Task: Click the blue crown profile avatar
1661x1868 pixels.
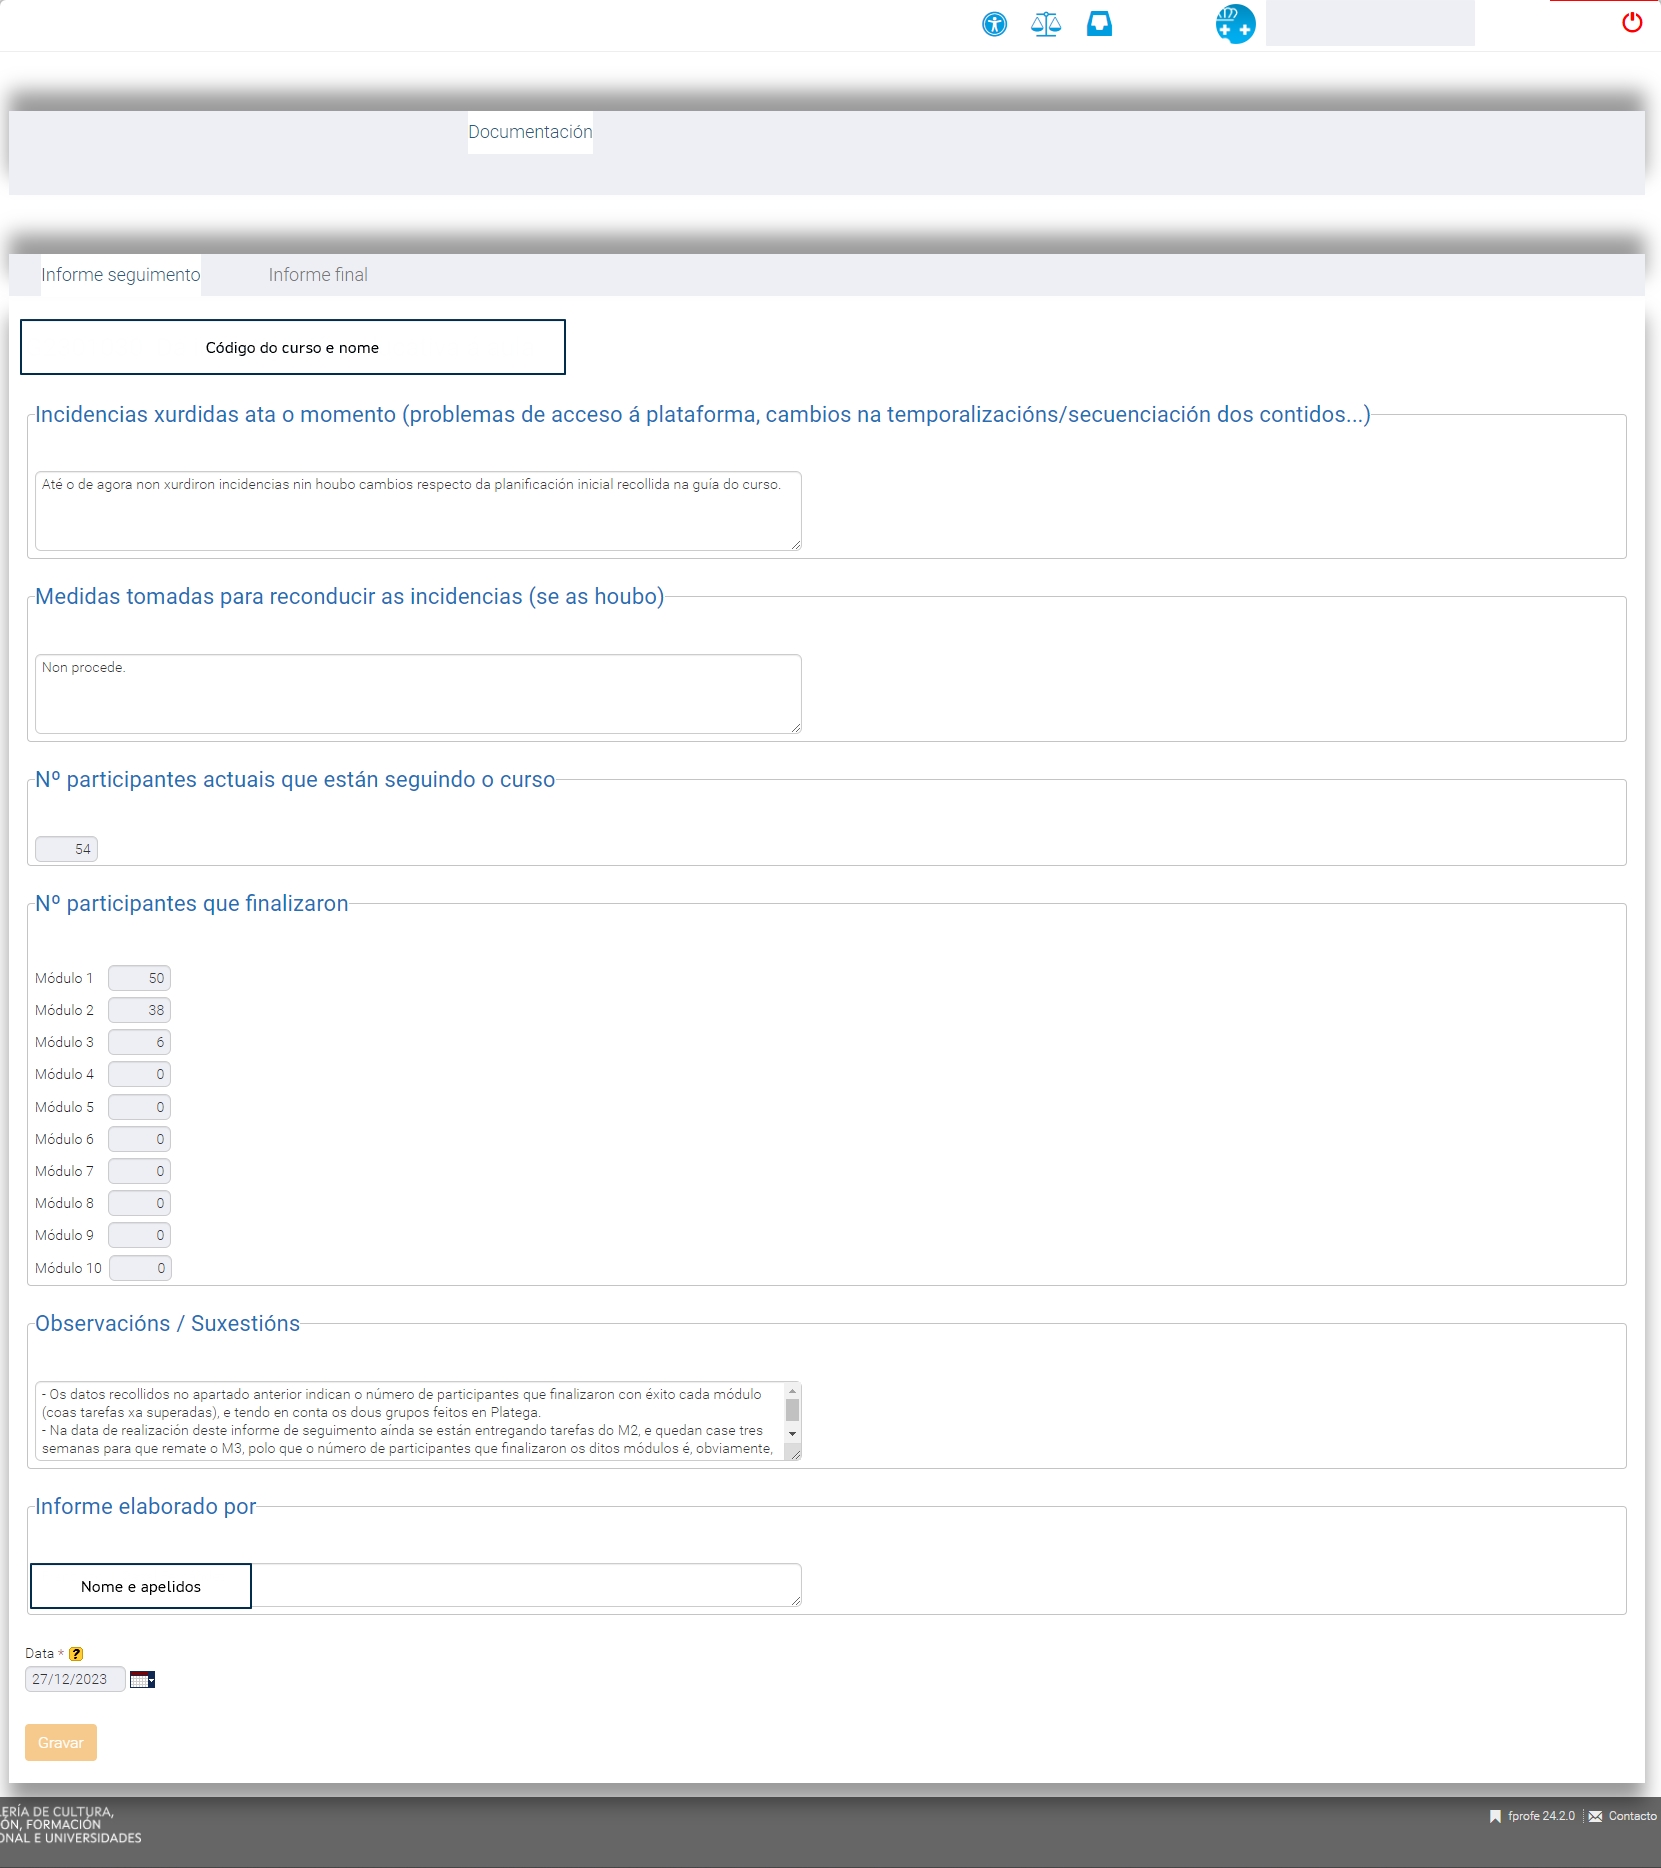Action: [1235, 24]
